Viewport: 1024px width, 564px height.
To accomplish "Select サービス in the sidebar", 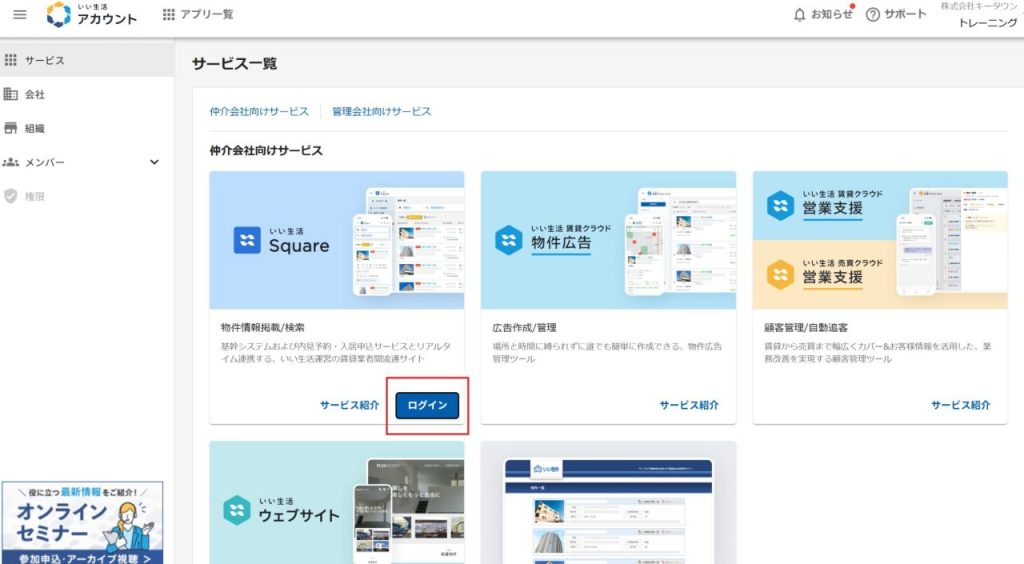I will [45, 60].
